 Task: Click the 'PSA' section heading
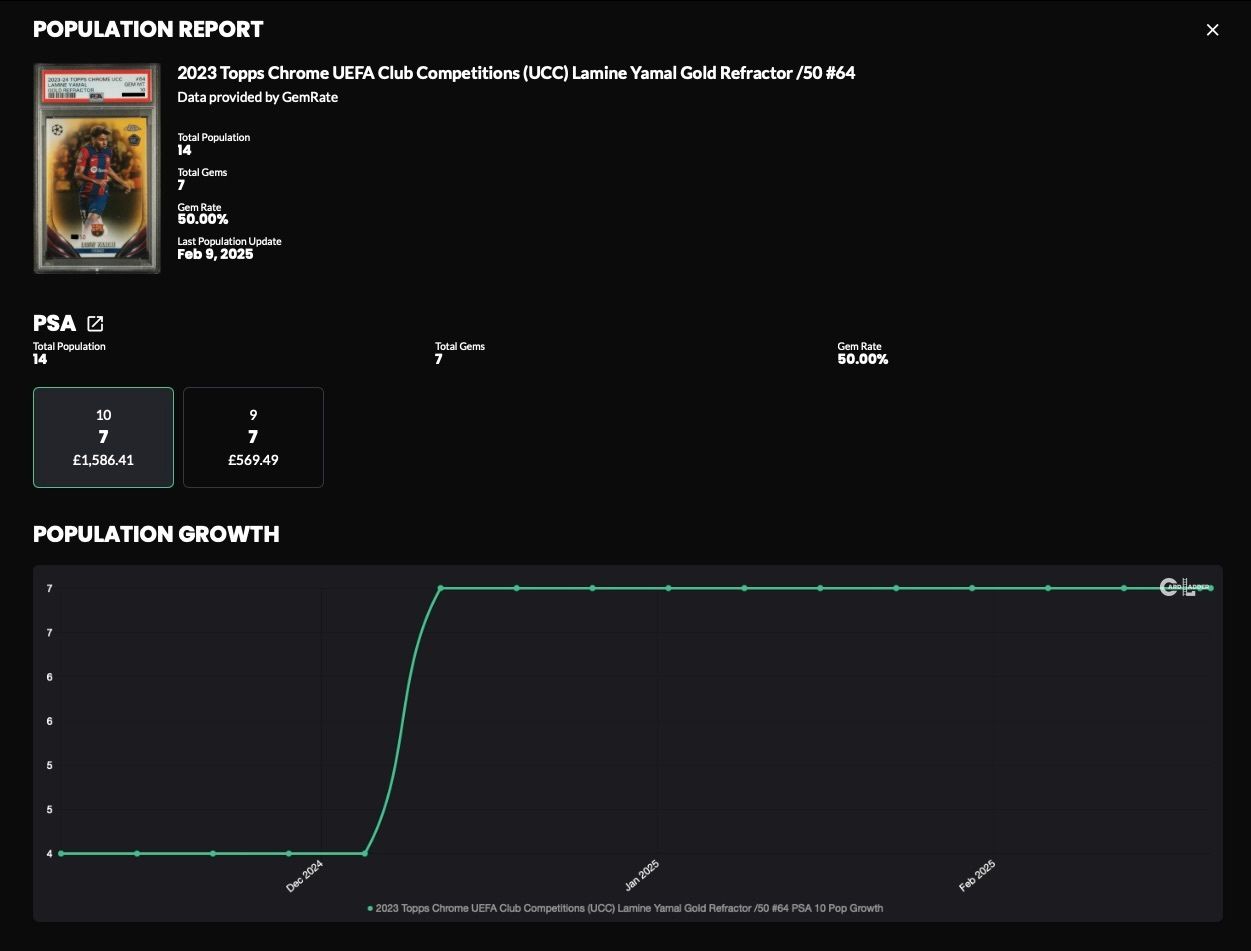click(x=54, y=323)
